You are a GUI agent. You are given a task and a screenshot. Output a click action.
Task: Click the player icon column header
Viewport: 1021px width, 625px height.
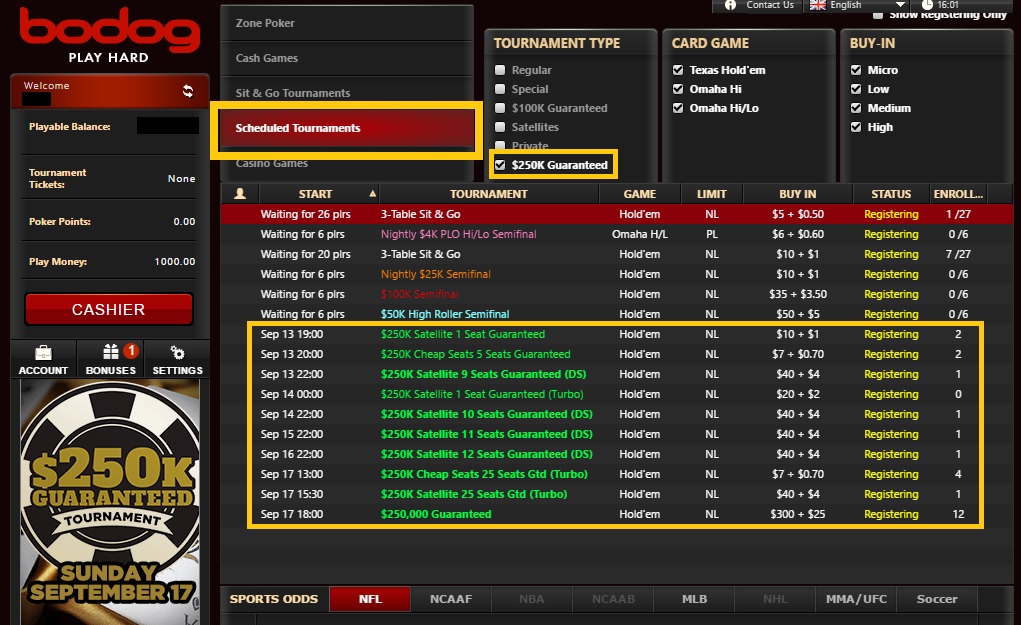pyautogui.click(x=240, y=193)
